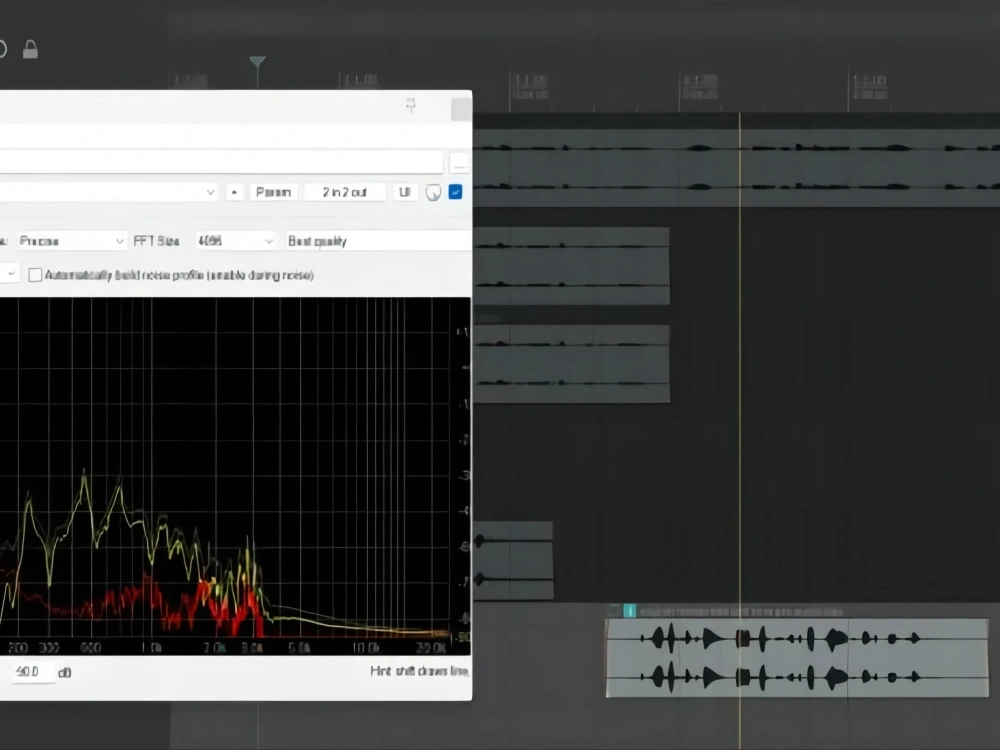Open the Precise mode dropdown

coord(71,241)
